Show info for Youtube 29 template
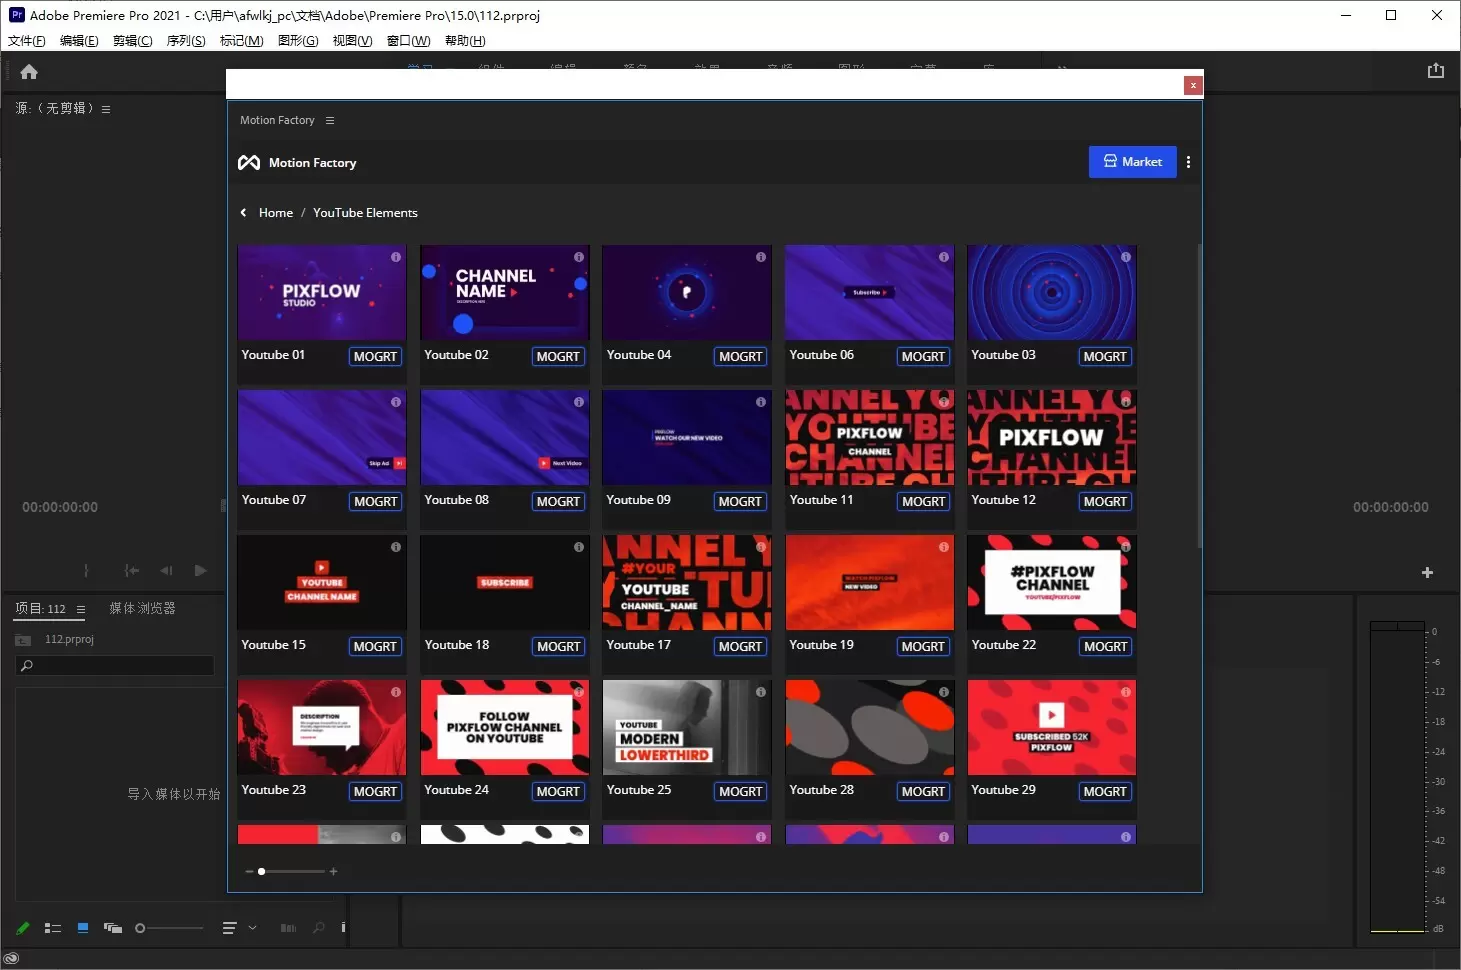The width and height of the screenshot is (1461, 970). (x=1126, y=692)
